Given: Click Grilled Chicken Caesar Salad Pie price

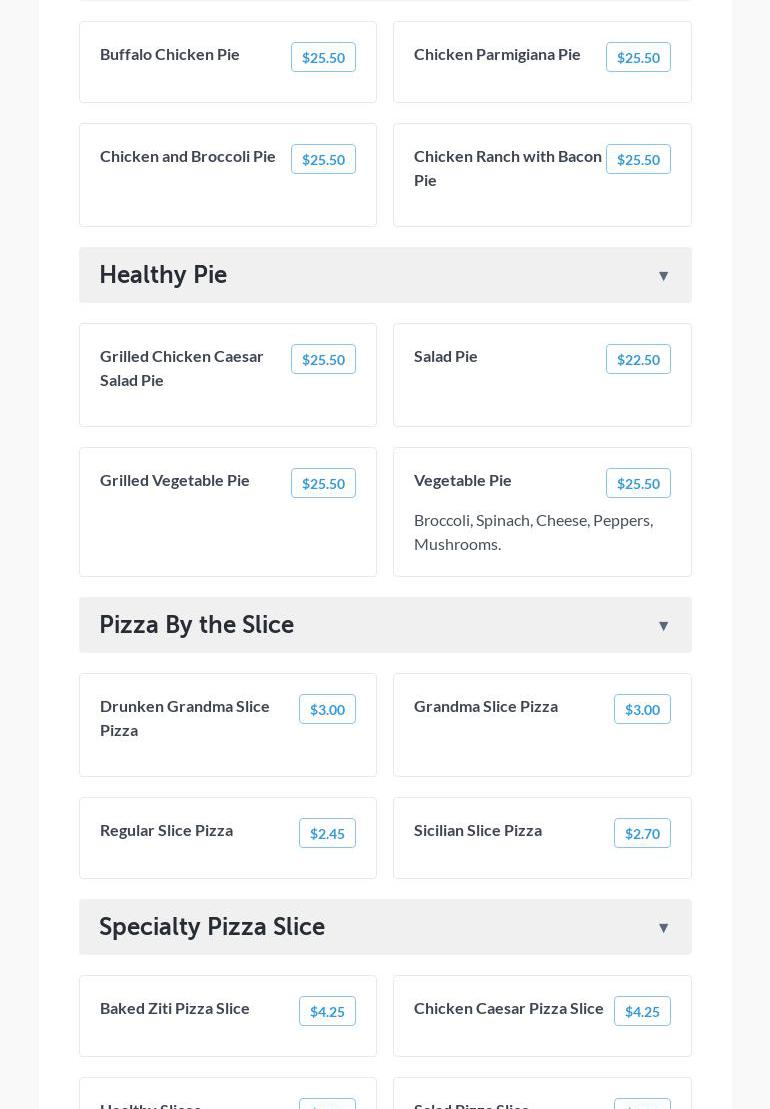Looking at the screenshot, I should coord(323,360).
